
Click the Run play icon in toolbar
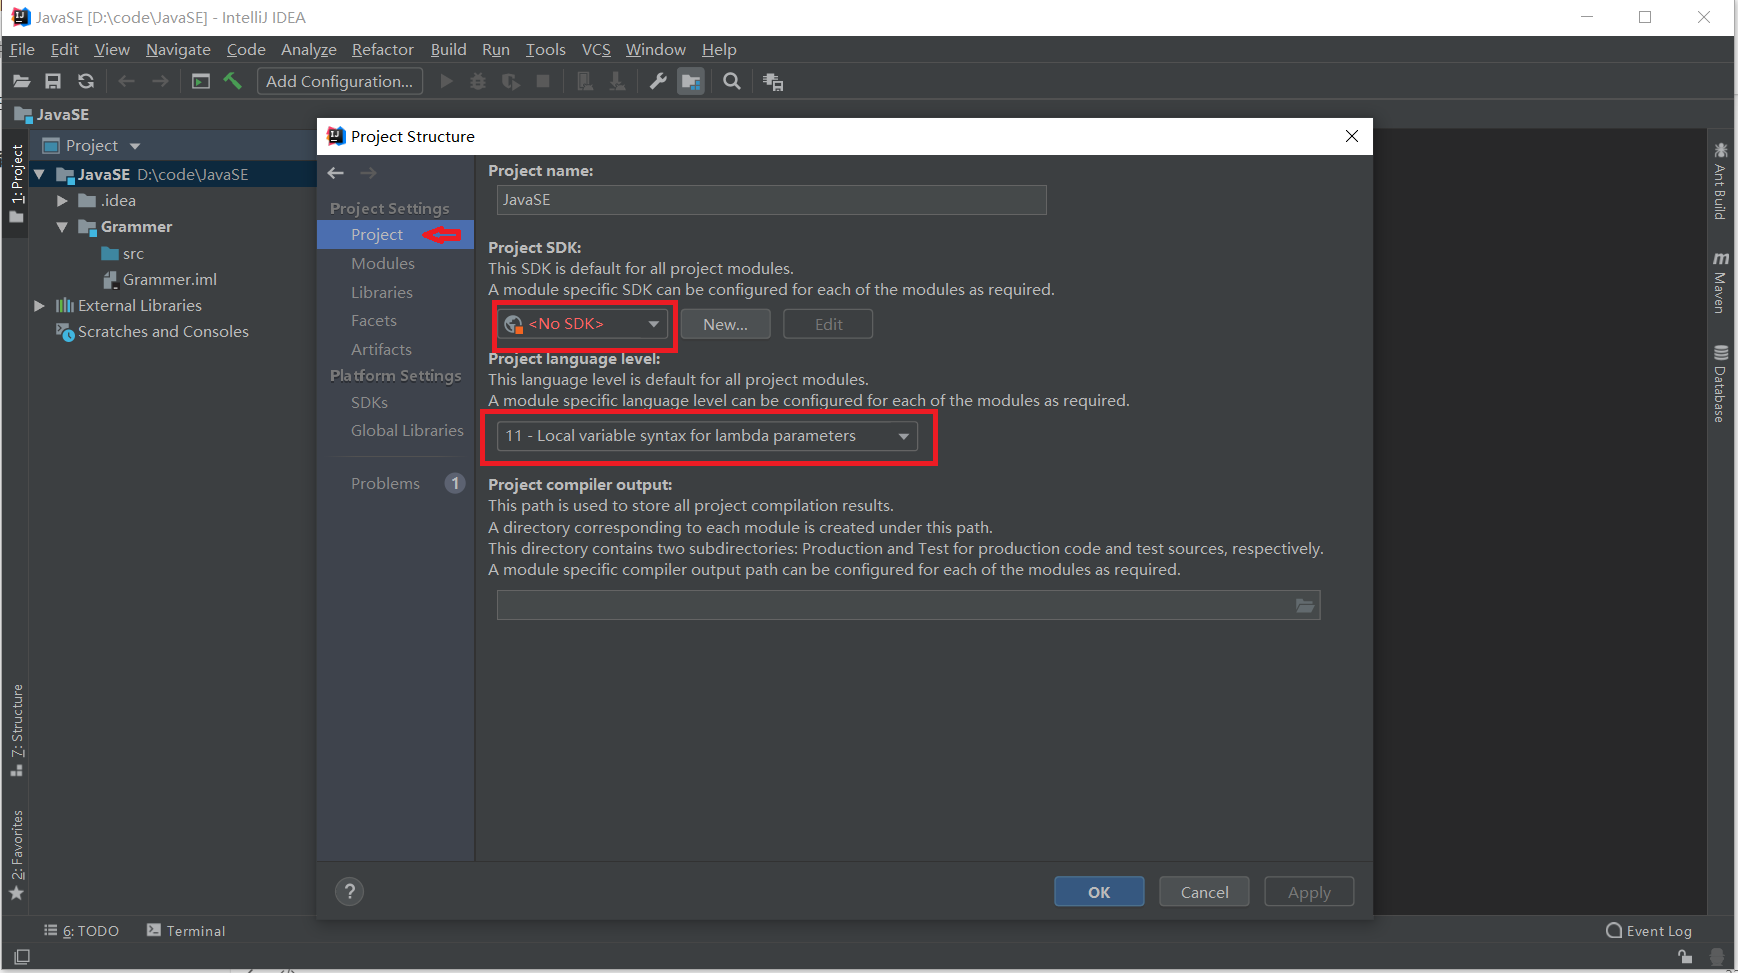(x=447, y=82)
